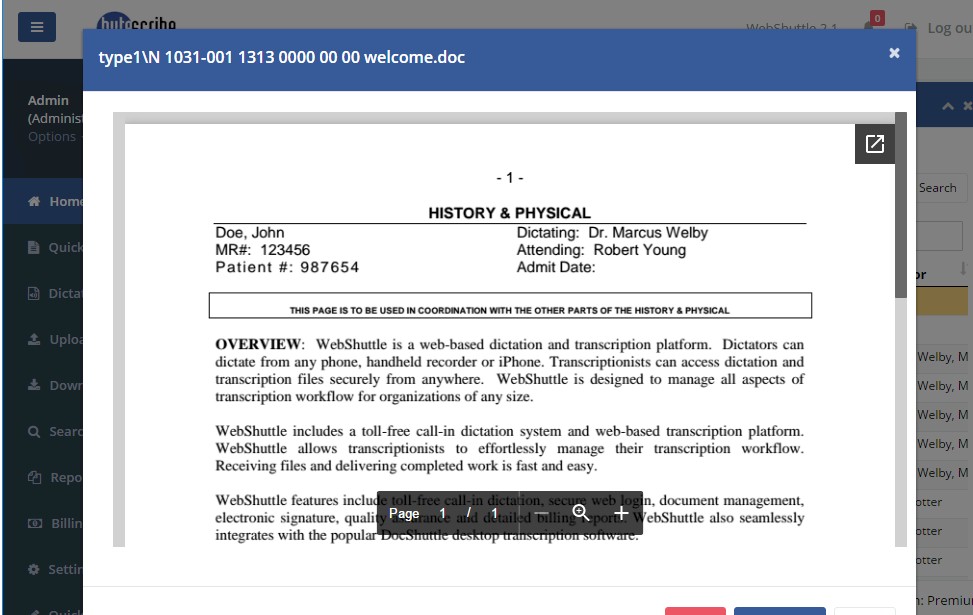Collapse the background panel with chevron up
The image size is (973, 615).
(x=948, y=106)
